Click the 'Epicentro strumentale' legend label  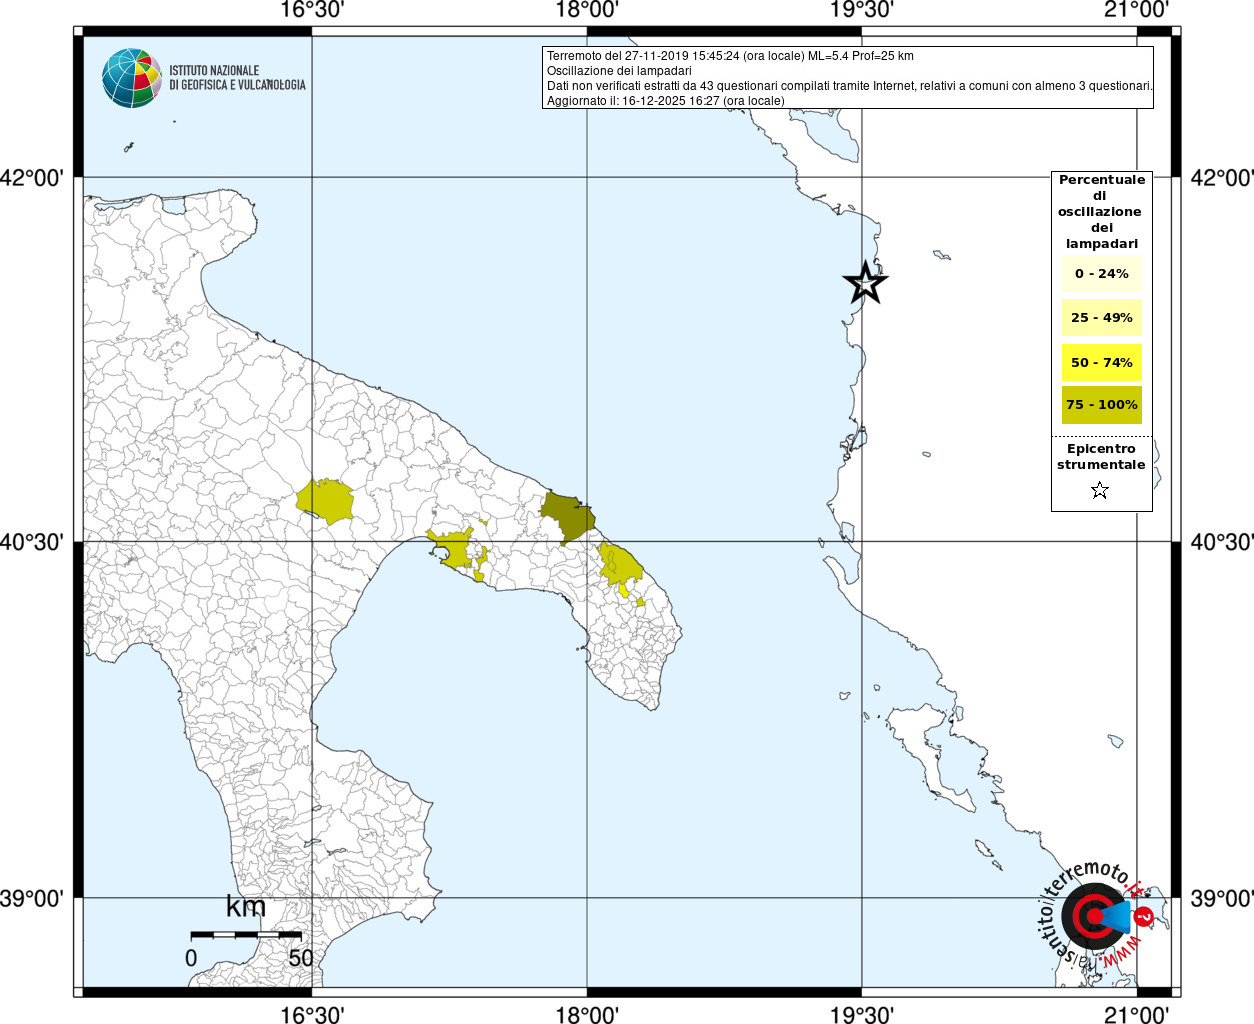coord(1101,457)
